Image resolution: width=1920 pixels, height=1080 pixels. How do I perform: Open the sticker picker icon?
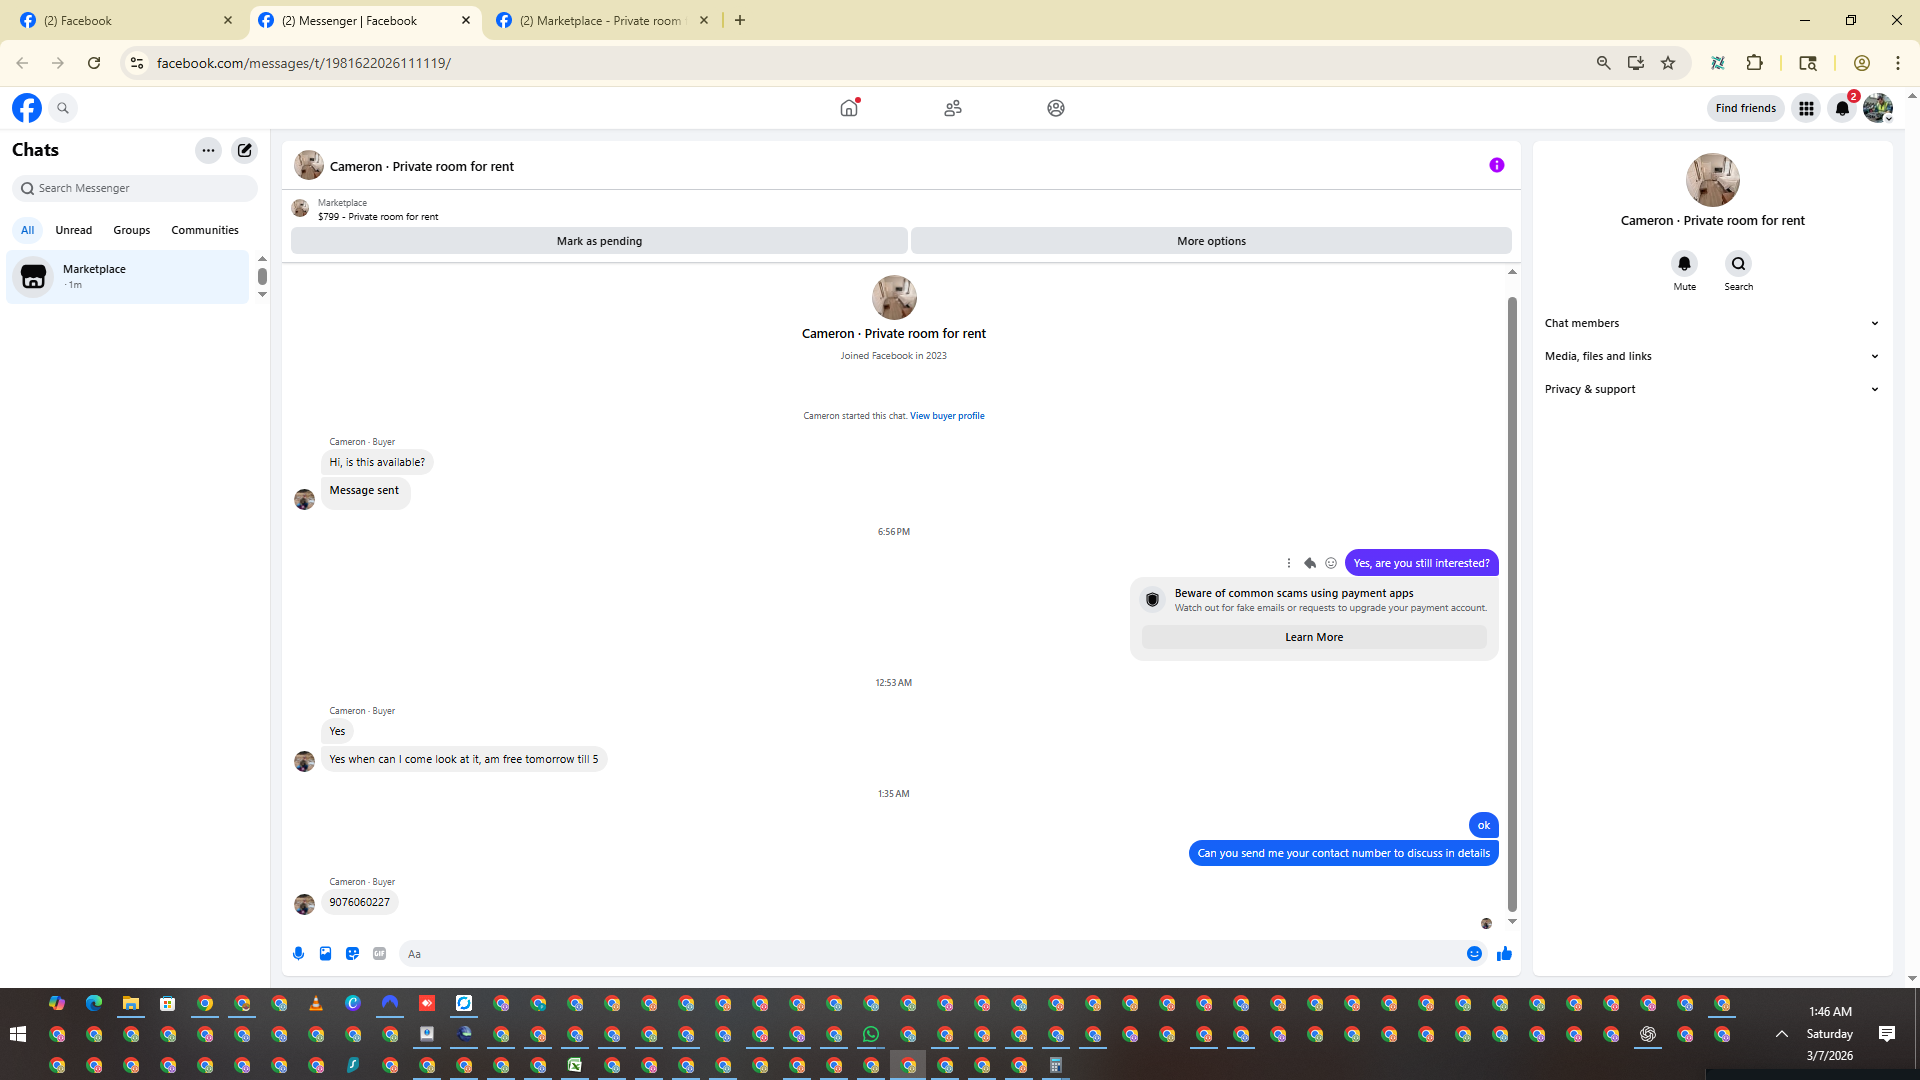tap(352, 954)
